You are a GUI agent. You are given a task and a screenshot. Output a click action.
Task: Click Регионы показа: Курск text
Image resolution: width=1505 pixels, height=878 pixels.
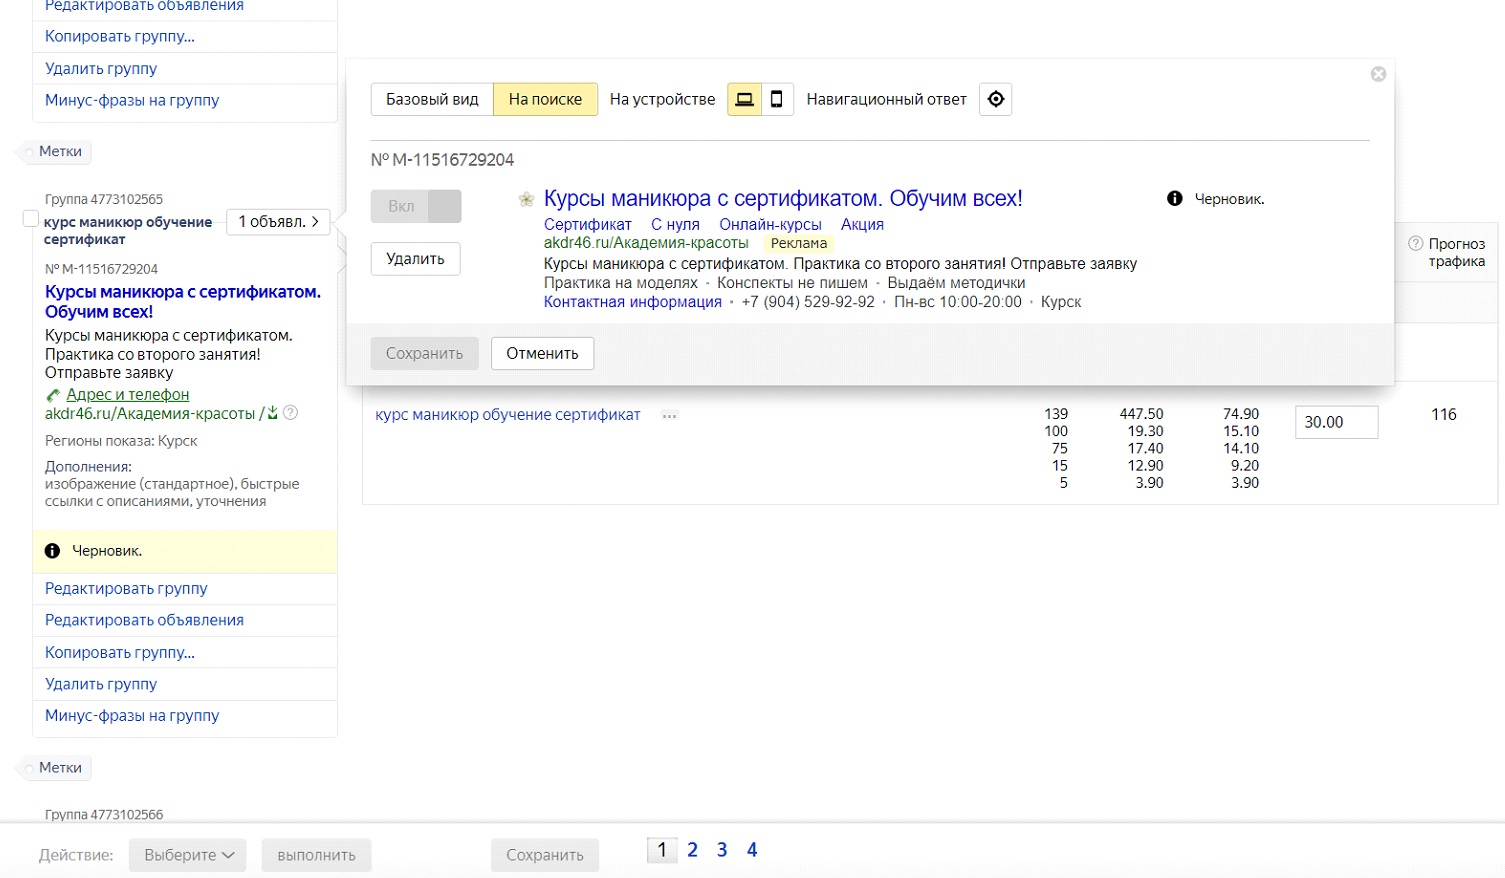(x=121, y=441)
